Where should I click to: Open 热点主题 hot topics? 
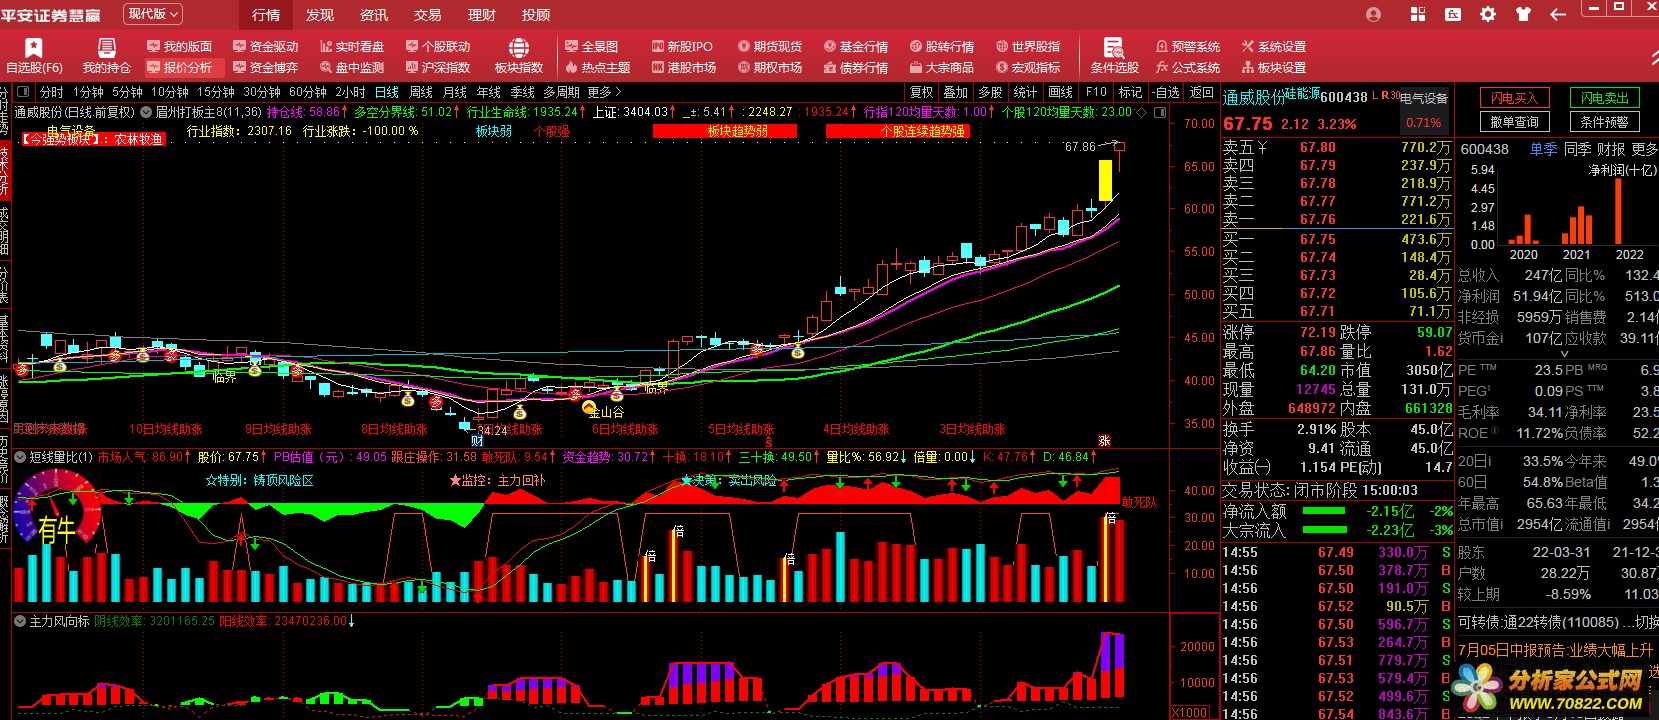coord(598,67)
